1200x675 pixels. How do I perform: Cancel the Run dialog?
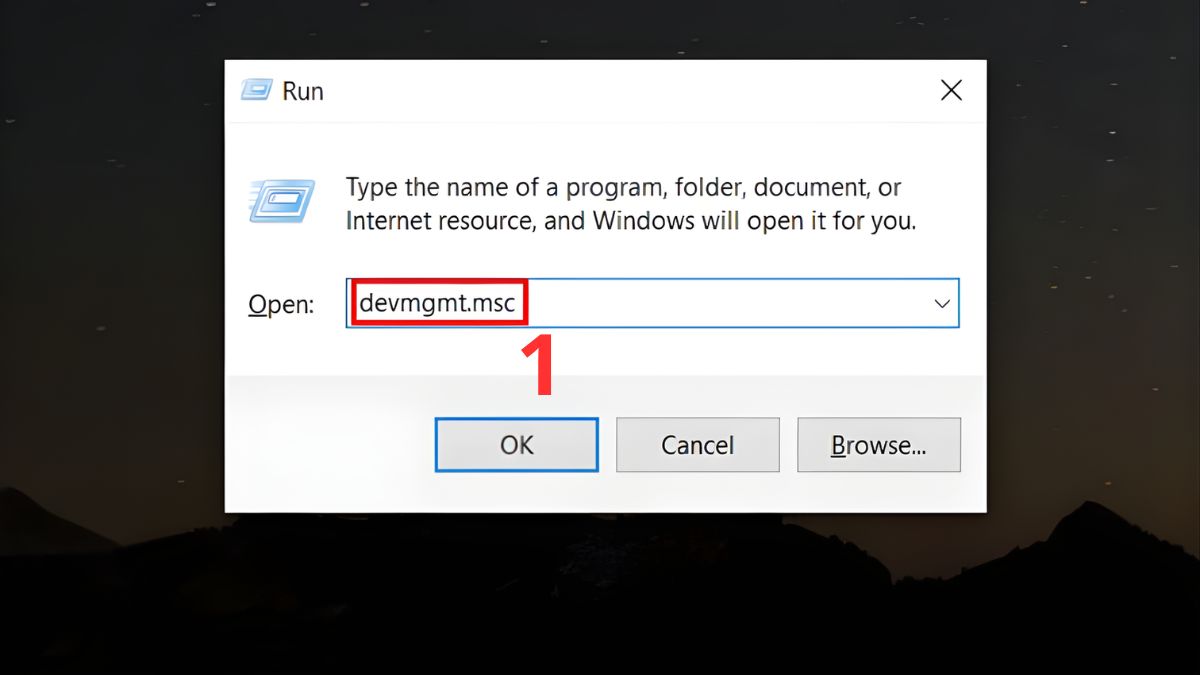tap(697, 445)
